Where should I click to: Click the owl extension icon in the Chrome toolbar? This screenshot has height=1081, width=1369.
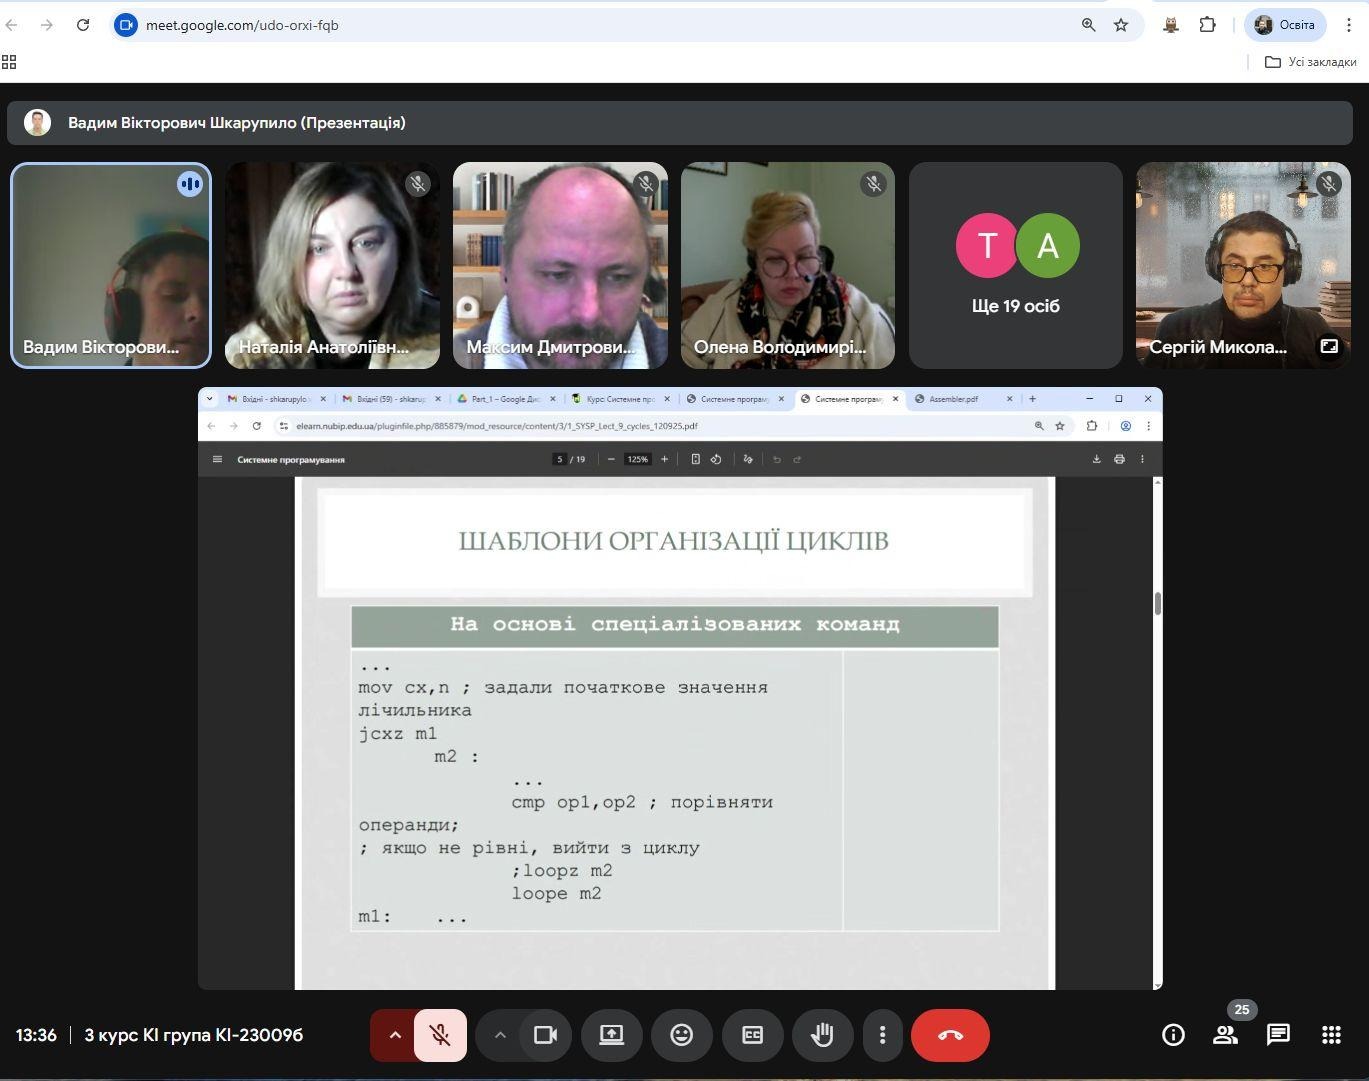(x=1171, y=25)
